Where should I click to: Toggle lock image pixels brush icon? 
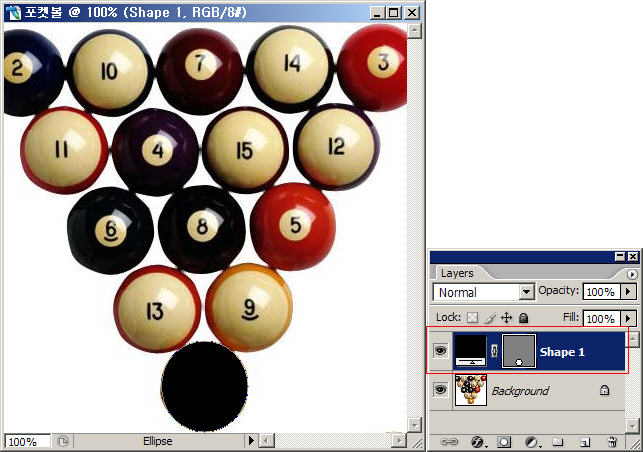tap(490, 318)
